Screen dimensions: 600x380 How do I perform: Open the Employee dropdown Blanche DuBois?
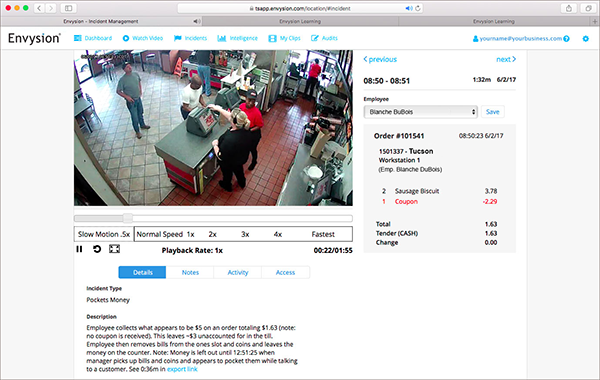421,112
